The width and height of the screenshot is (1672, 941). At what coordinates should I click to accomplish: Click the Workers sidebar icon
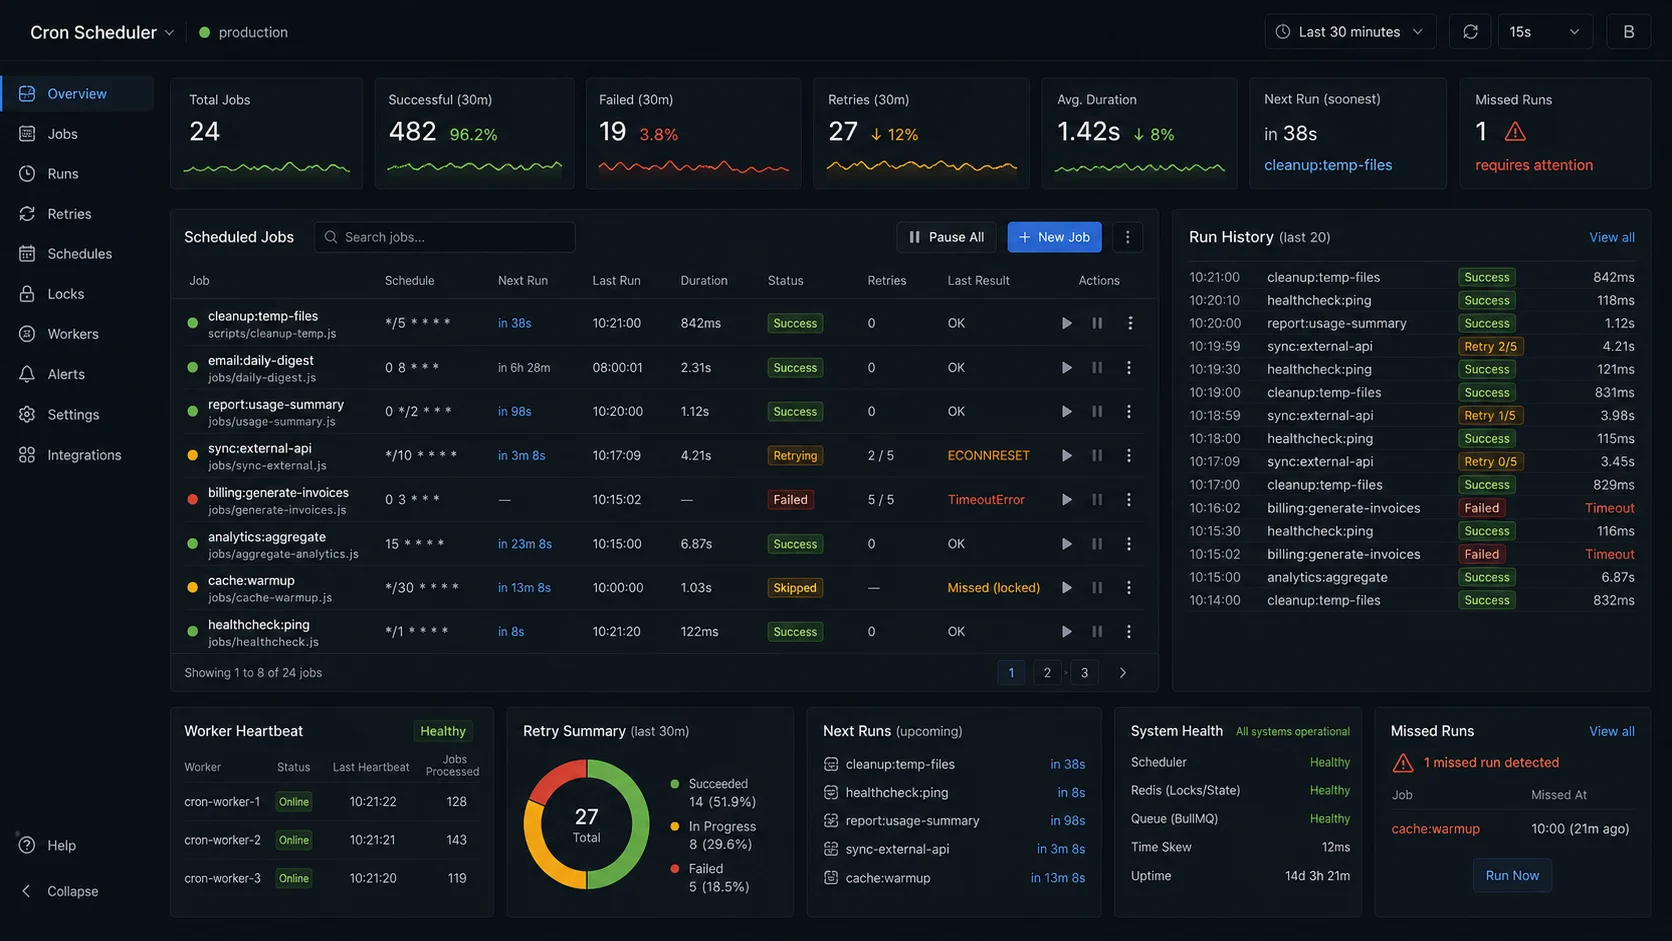click(27, 334)
